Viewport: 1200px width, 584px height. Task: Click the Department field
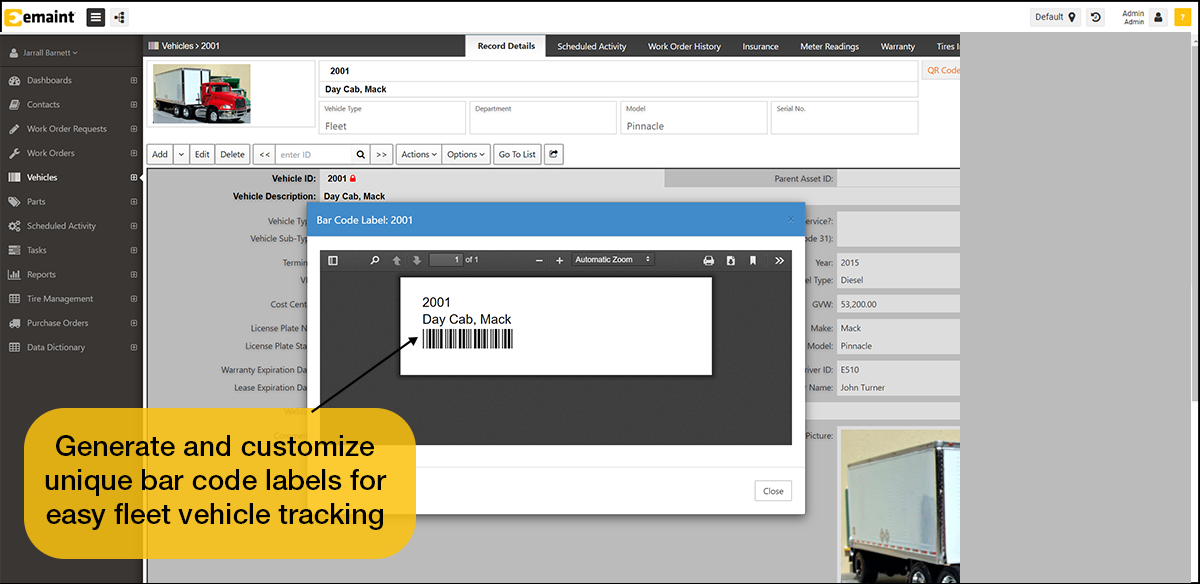(543, 118)
